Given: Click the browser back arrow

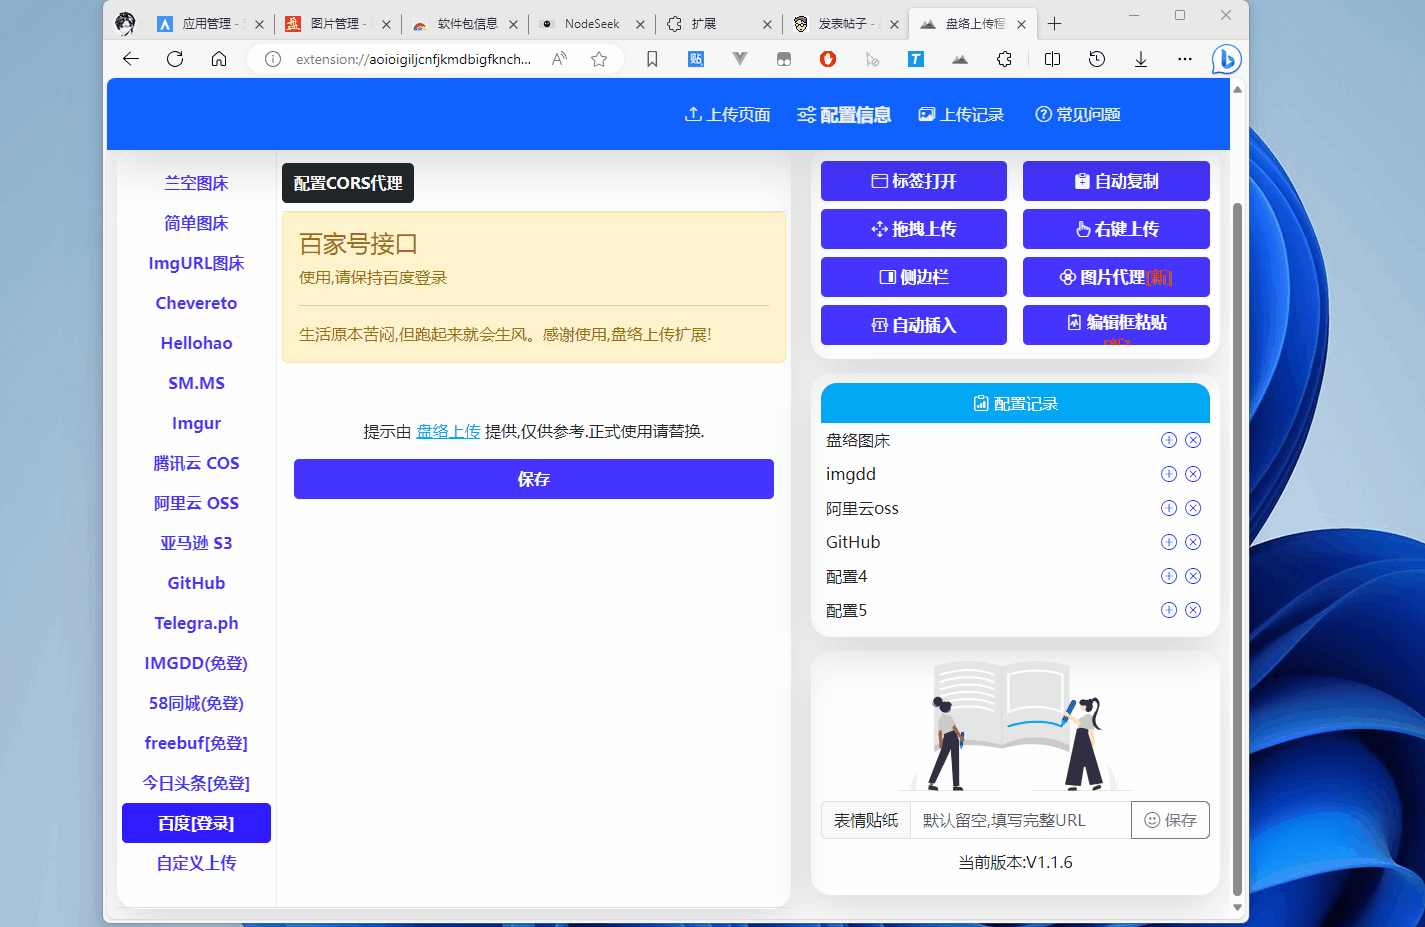Looking at the screenshot, I should point(131,59).
